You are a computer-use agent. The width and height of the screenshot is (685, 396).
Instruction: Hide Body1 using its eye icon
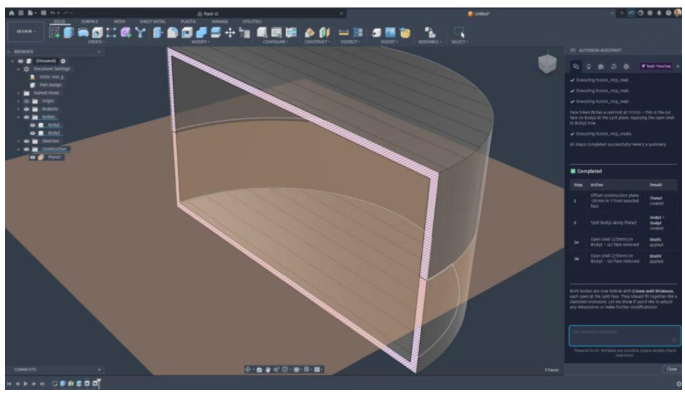point(32,125)
